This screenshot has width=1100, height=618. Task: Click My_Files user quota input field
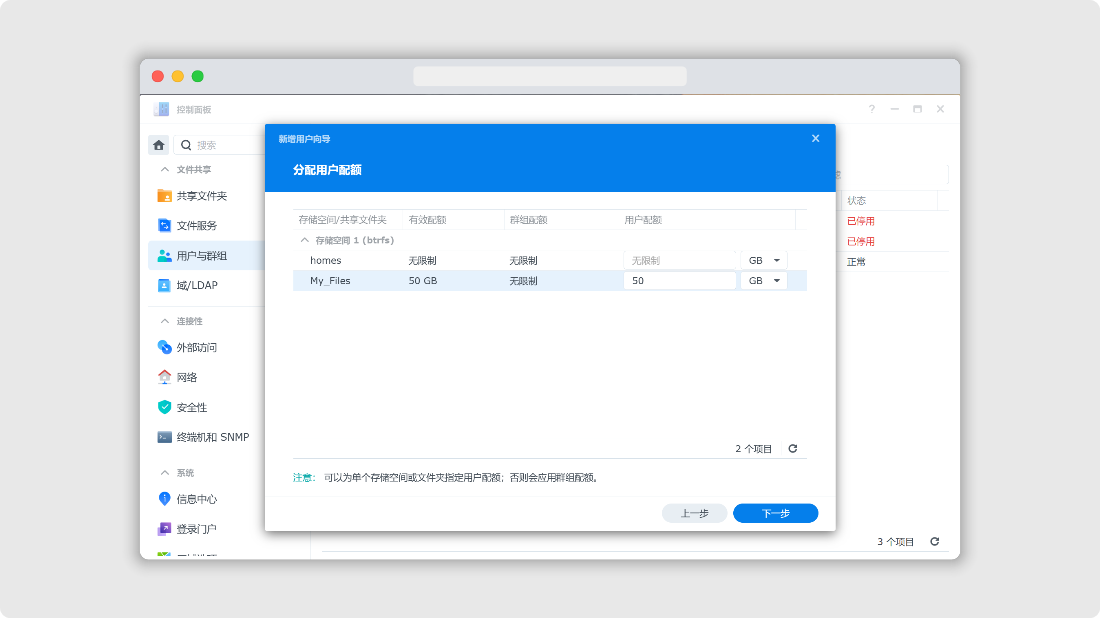(679, 281)
